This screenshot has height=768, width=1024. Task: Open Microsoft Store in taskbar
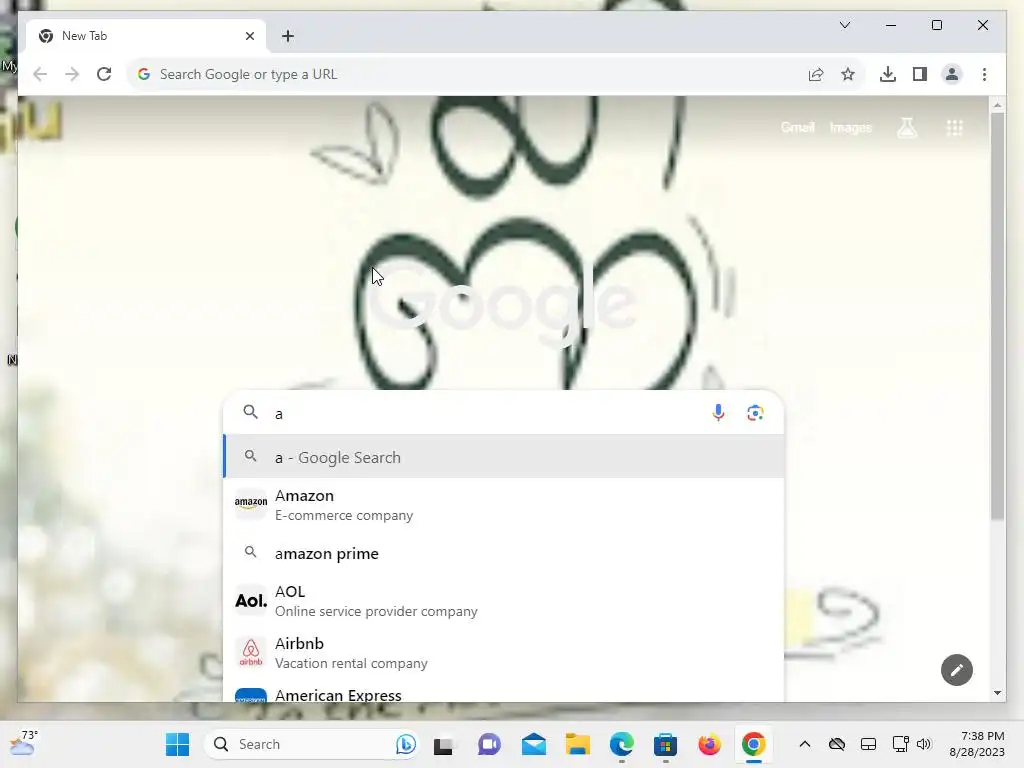pyautogui.click(x=665, y=744)
